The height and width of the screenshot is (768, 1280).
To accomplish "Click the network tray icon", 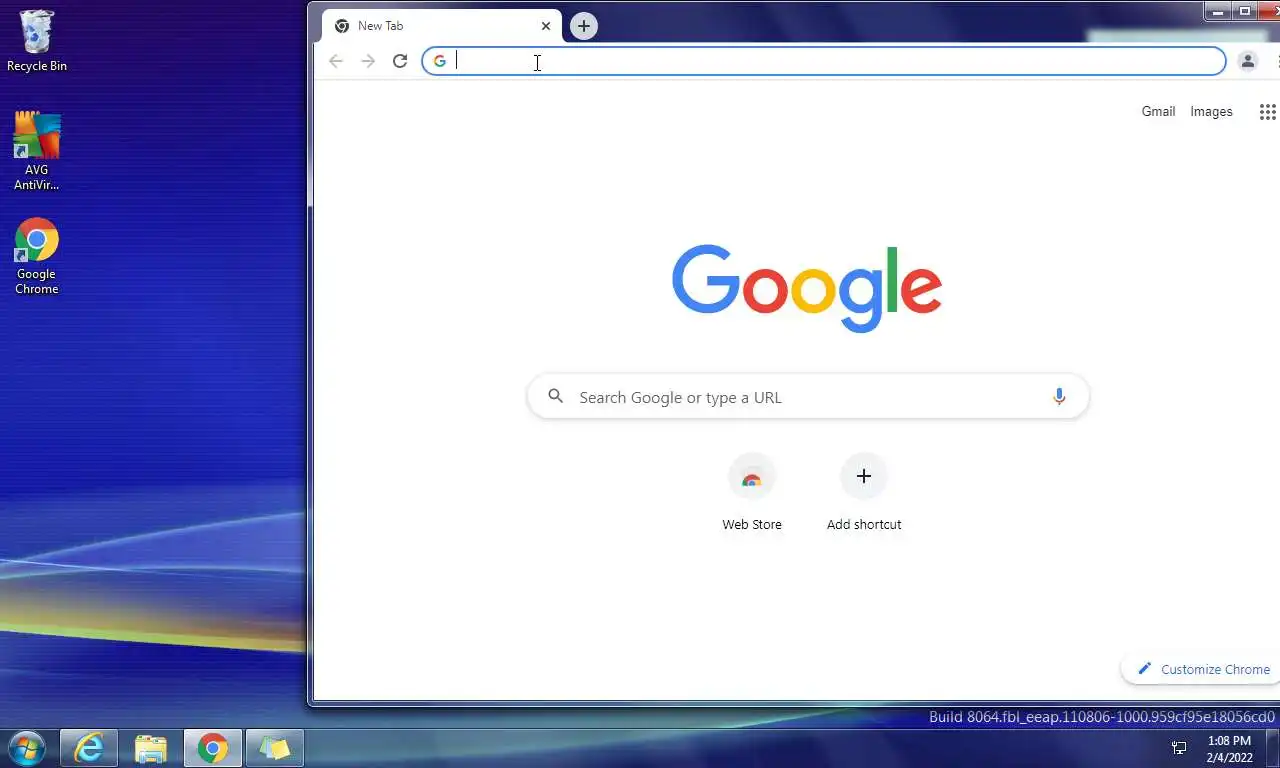I will click(1179, 748).
